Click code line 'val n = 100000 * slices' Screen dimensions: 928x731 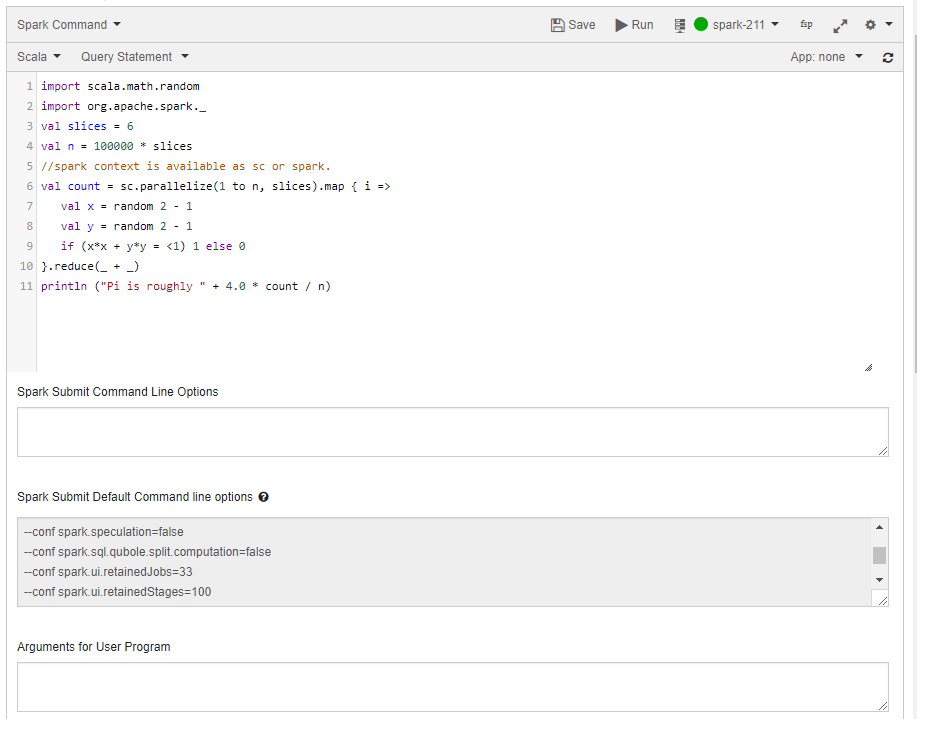(117, 146)
